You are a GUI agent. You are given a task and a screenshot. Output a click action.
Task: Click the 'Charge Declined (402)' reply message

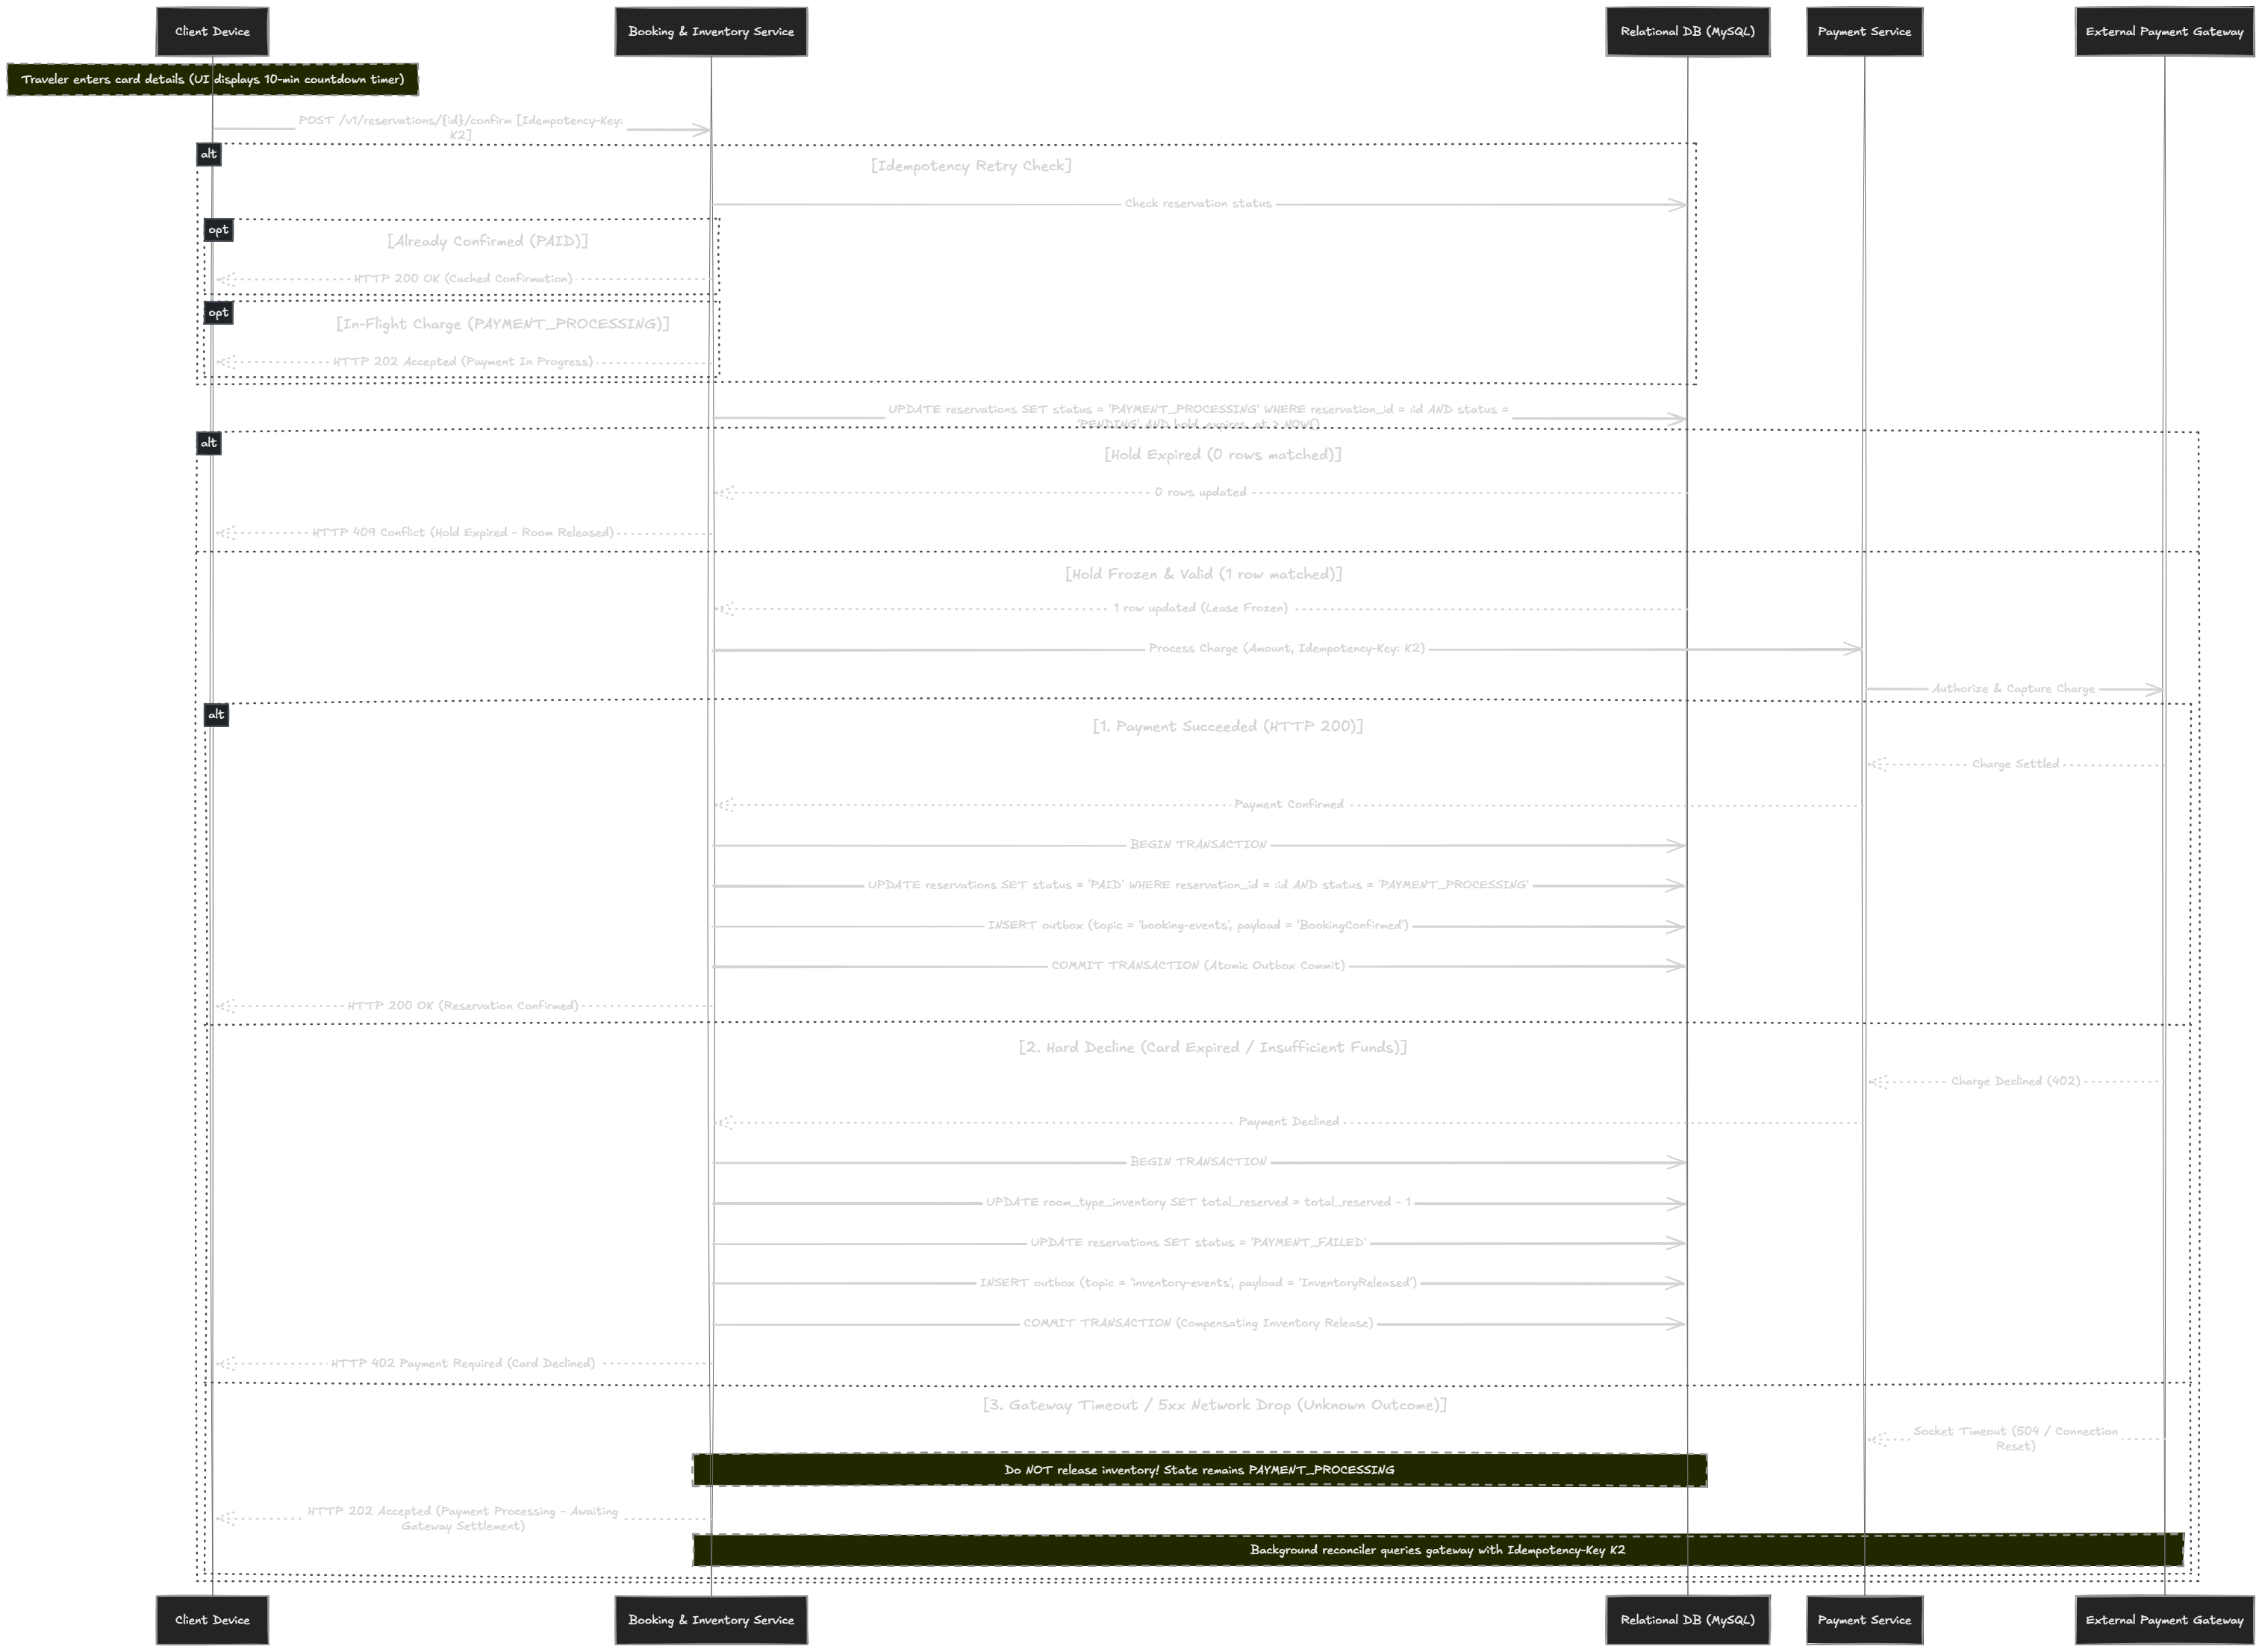click(2015, 1081)
